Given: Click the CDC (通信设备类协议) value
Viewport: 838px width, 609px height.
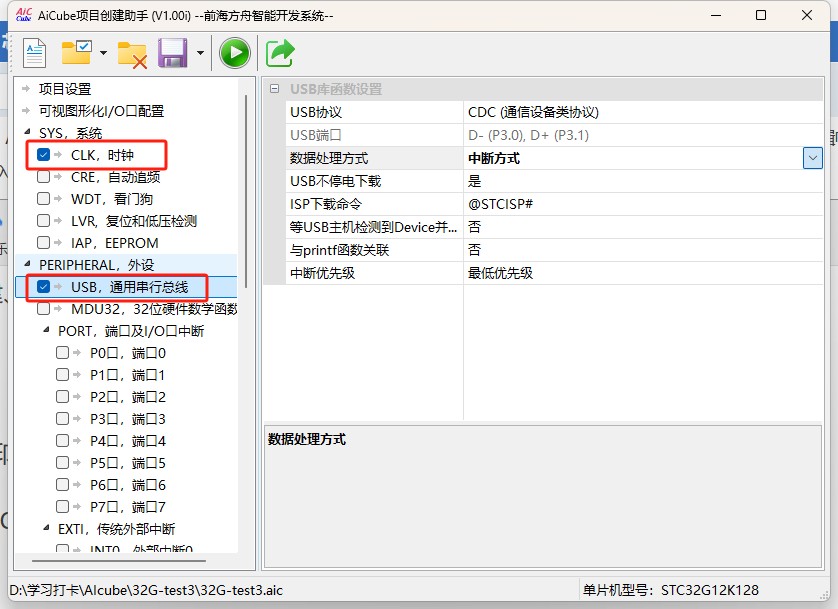Looking at the screenshot, I should (533, 112).
